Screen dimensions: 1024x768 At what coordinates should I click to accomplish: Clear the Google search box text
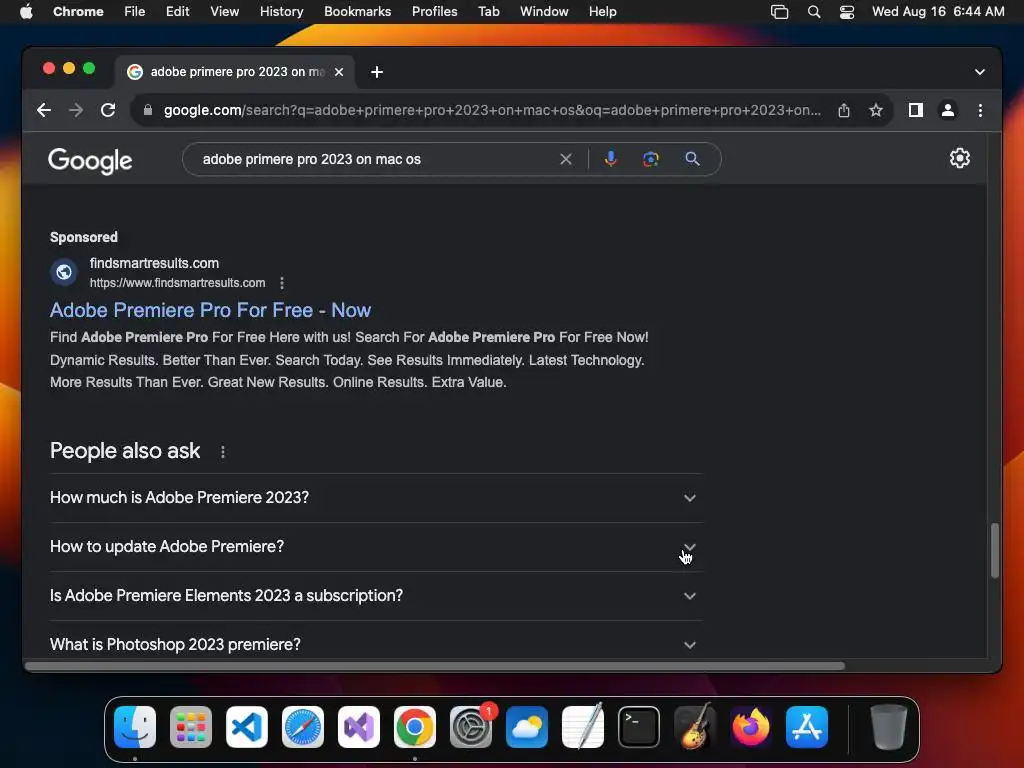pyautogui.click(x=566, y=159)
